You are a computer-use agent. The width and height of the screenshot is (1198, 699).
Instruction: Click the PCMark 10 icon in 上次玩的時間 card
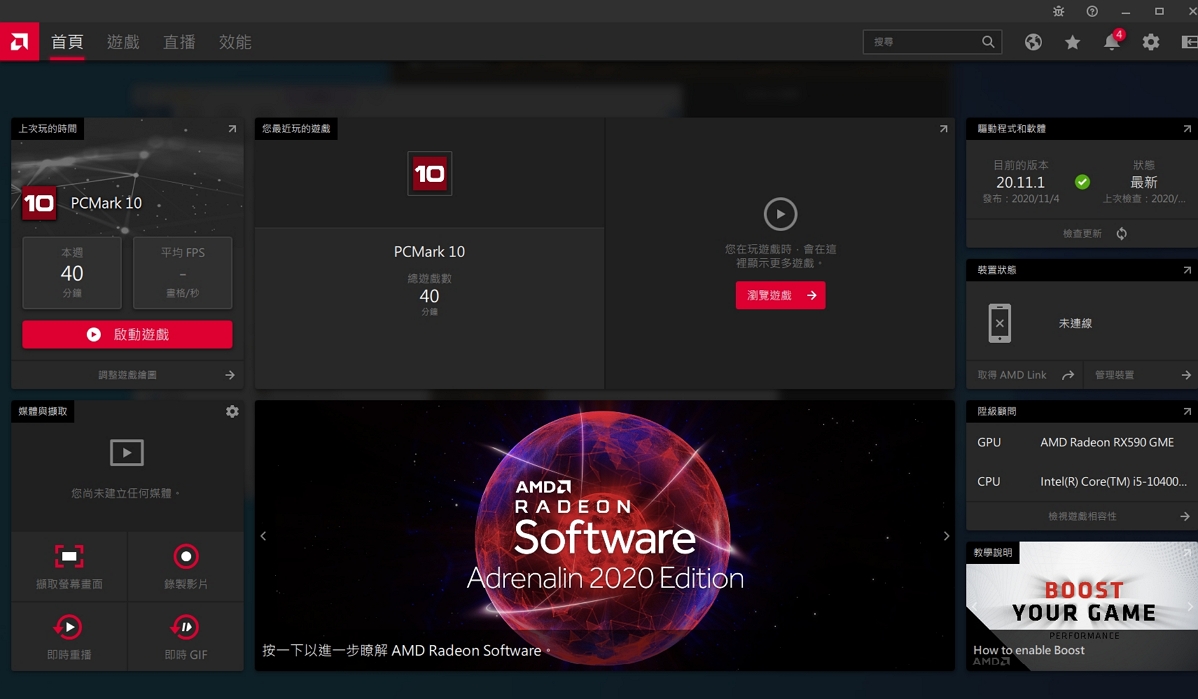(x=39, y=203)
